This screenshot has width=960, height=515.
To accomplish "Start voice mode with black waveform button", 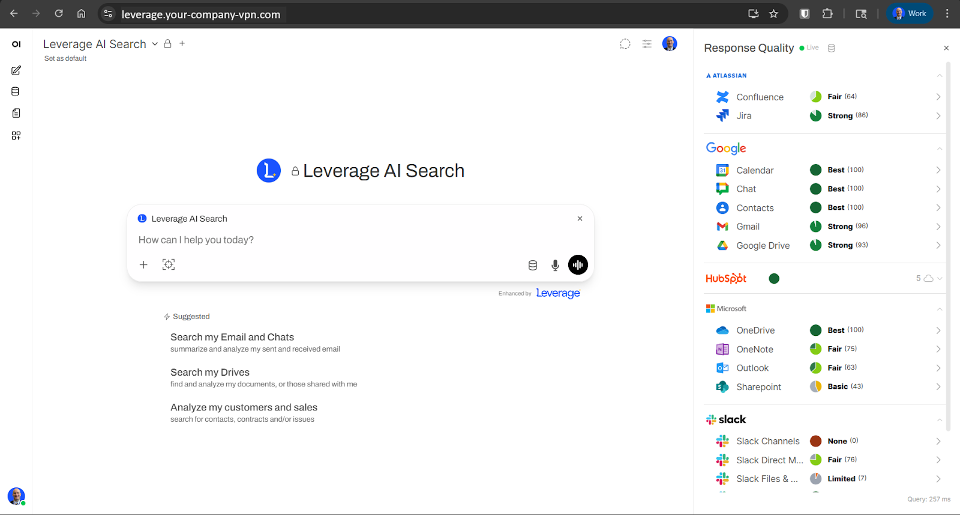I will click(578, 265).
